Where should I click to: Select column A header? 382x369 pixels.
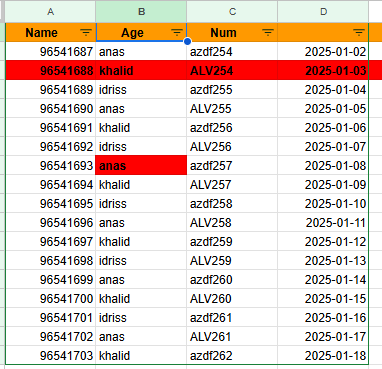[50, 12]
